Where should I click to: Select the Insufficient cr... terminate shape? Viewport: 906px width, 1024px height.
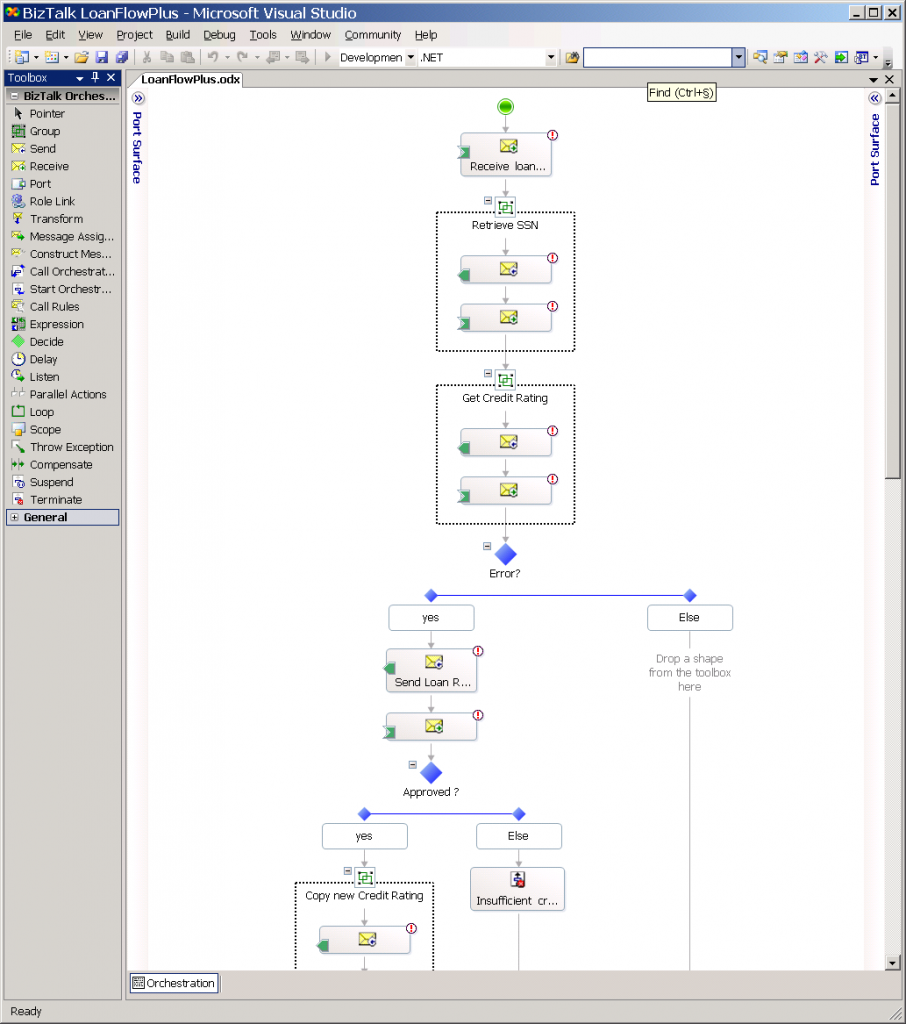(517, 889)
